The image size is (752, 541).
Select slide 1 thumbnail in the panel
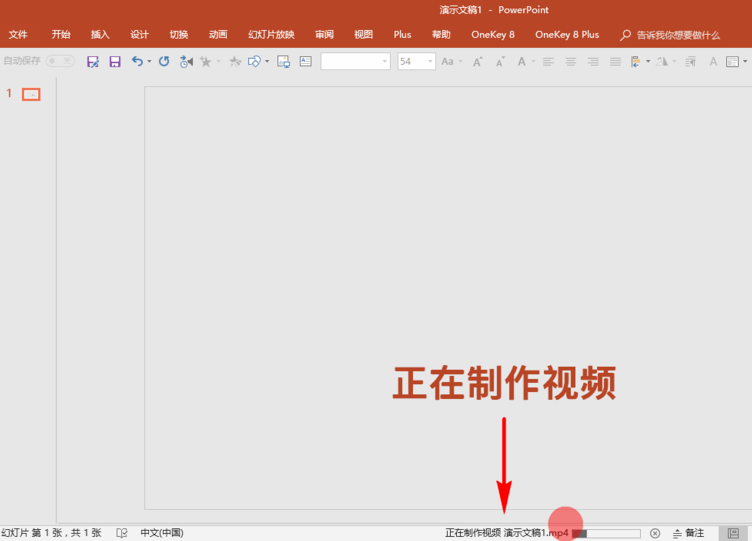click(31, 94)
